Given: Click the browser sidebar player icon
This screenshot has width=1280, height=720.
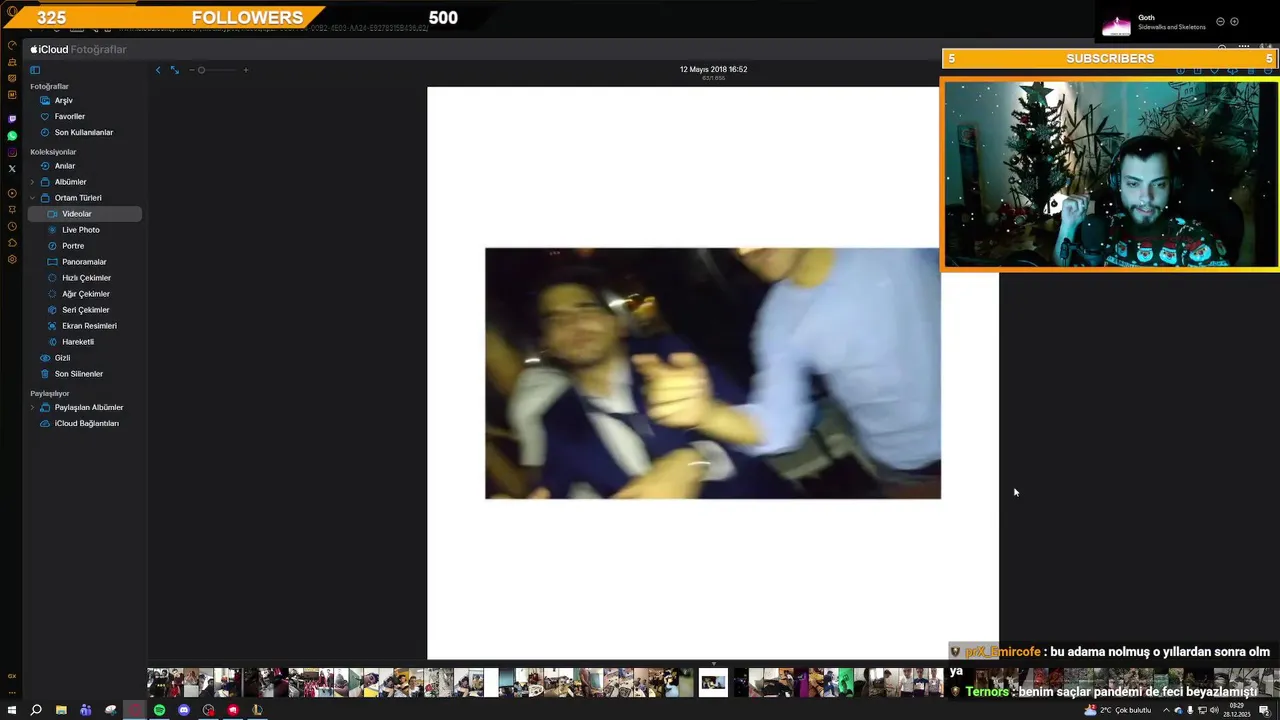Looking at the screenshot, I should tap(12, 193).
